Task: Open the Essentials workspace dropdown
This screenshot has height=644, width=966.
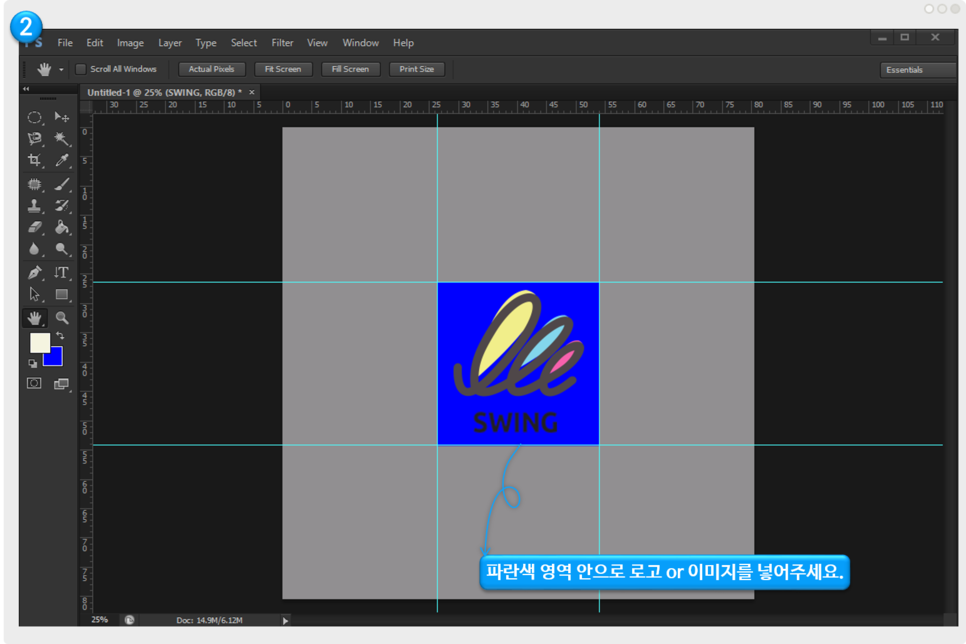Action: coord(919,70)
